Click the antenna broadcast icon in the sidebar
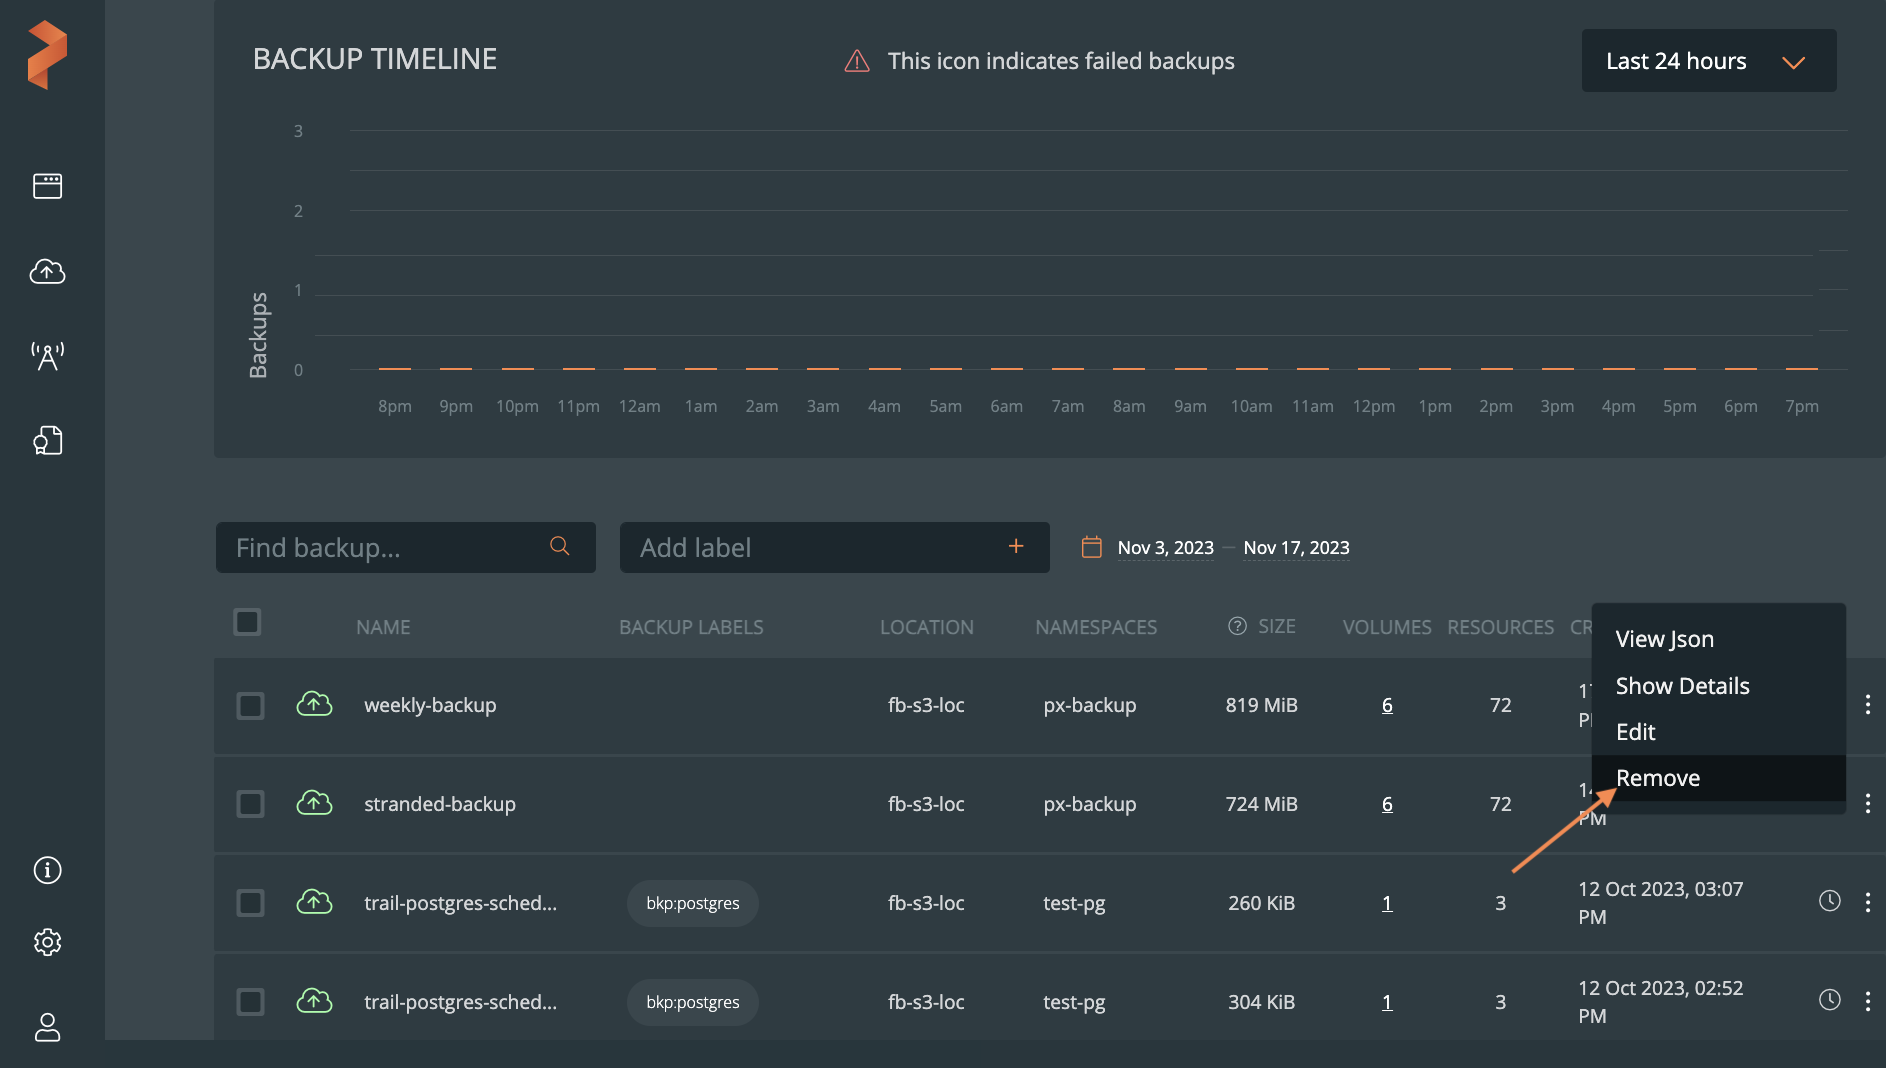Screen dimensions: 1886x1068 coord(47,355)
